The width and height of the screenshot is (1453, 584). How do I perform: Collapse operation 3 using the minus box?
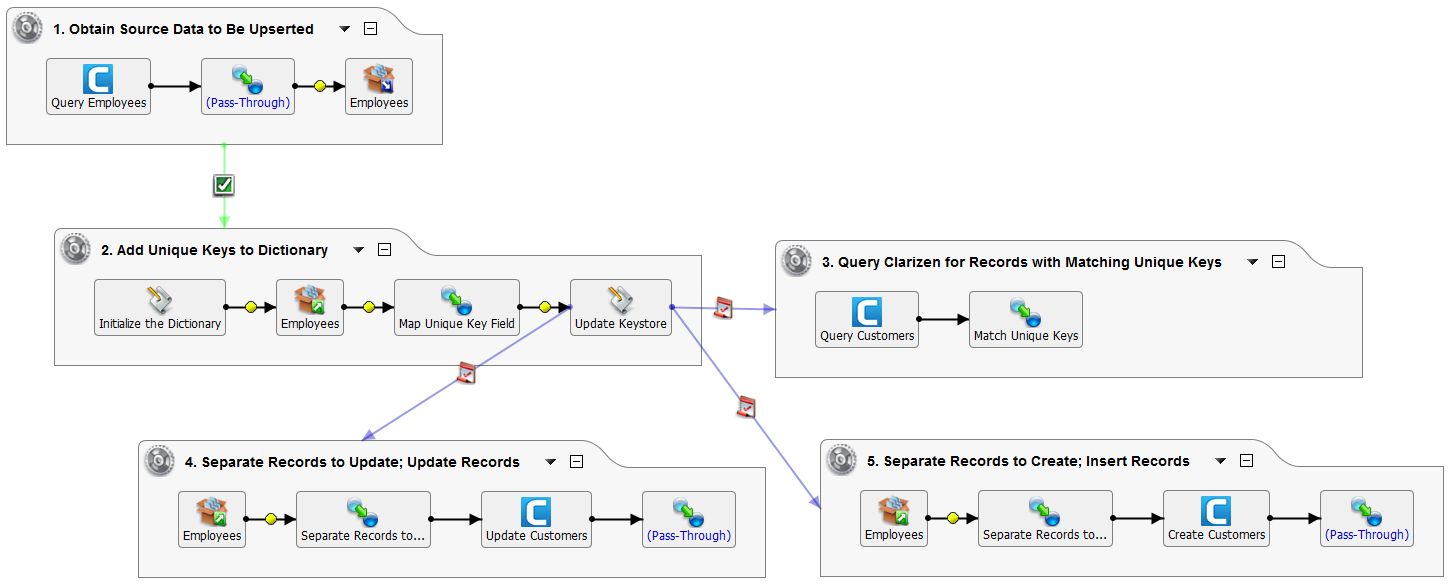(1278, 262)
